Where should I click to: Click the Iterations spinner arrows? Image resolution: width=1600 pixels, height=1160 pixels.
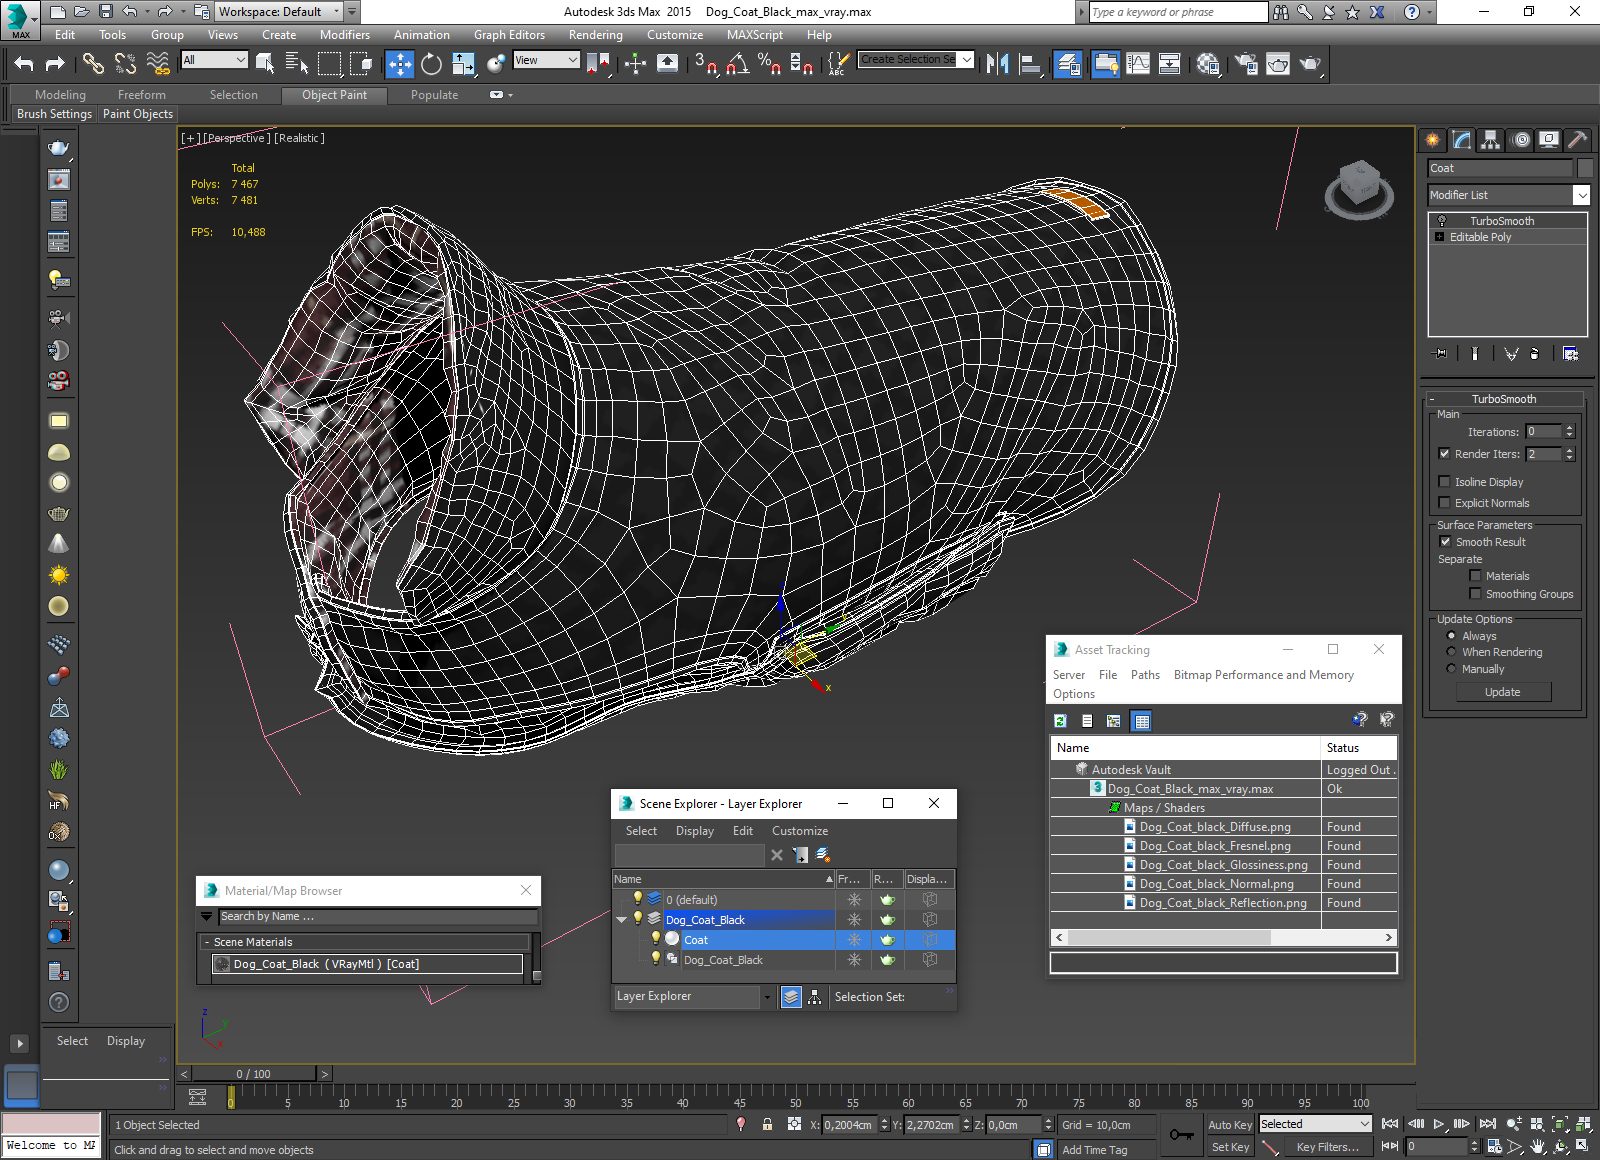click(x=1569, y=432)
